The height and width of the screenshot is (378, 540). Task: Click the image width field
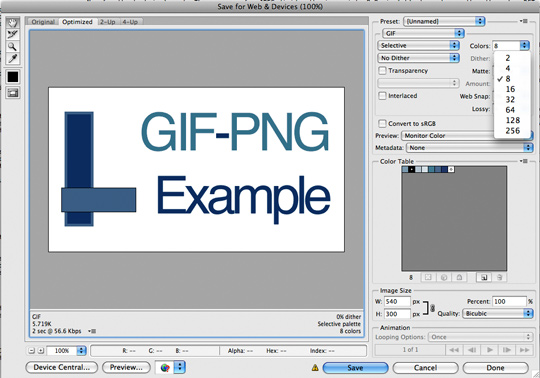(x=397, y=302)
